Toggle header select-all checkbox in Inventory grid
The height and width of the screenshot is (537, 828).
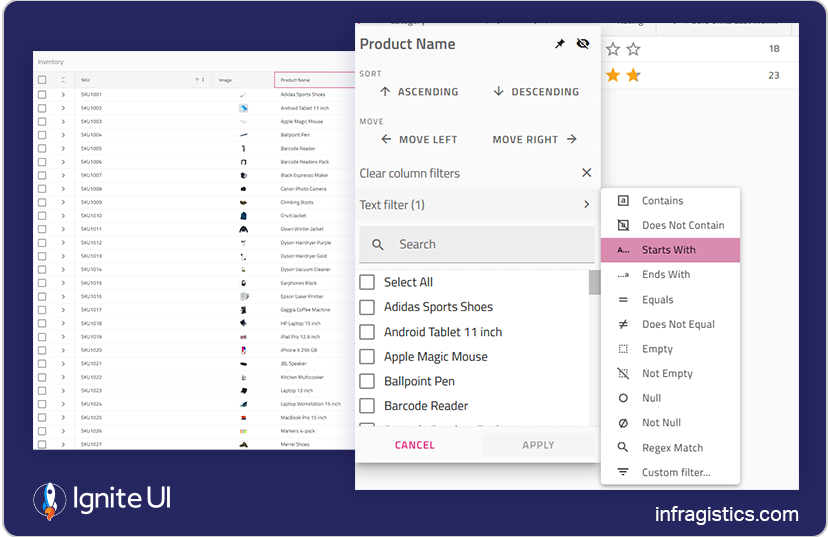42,80
